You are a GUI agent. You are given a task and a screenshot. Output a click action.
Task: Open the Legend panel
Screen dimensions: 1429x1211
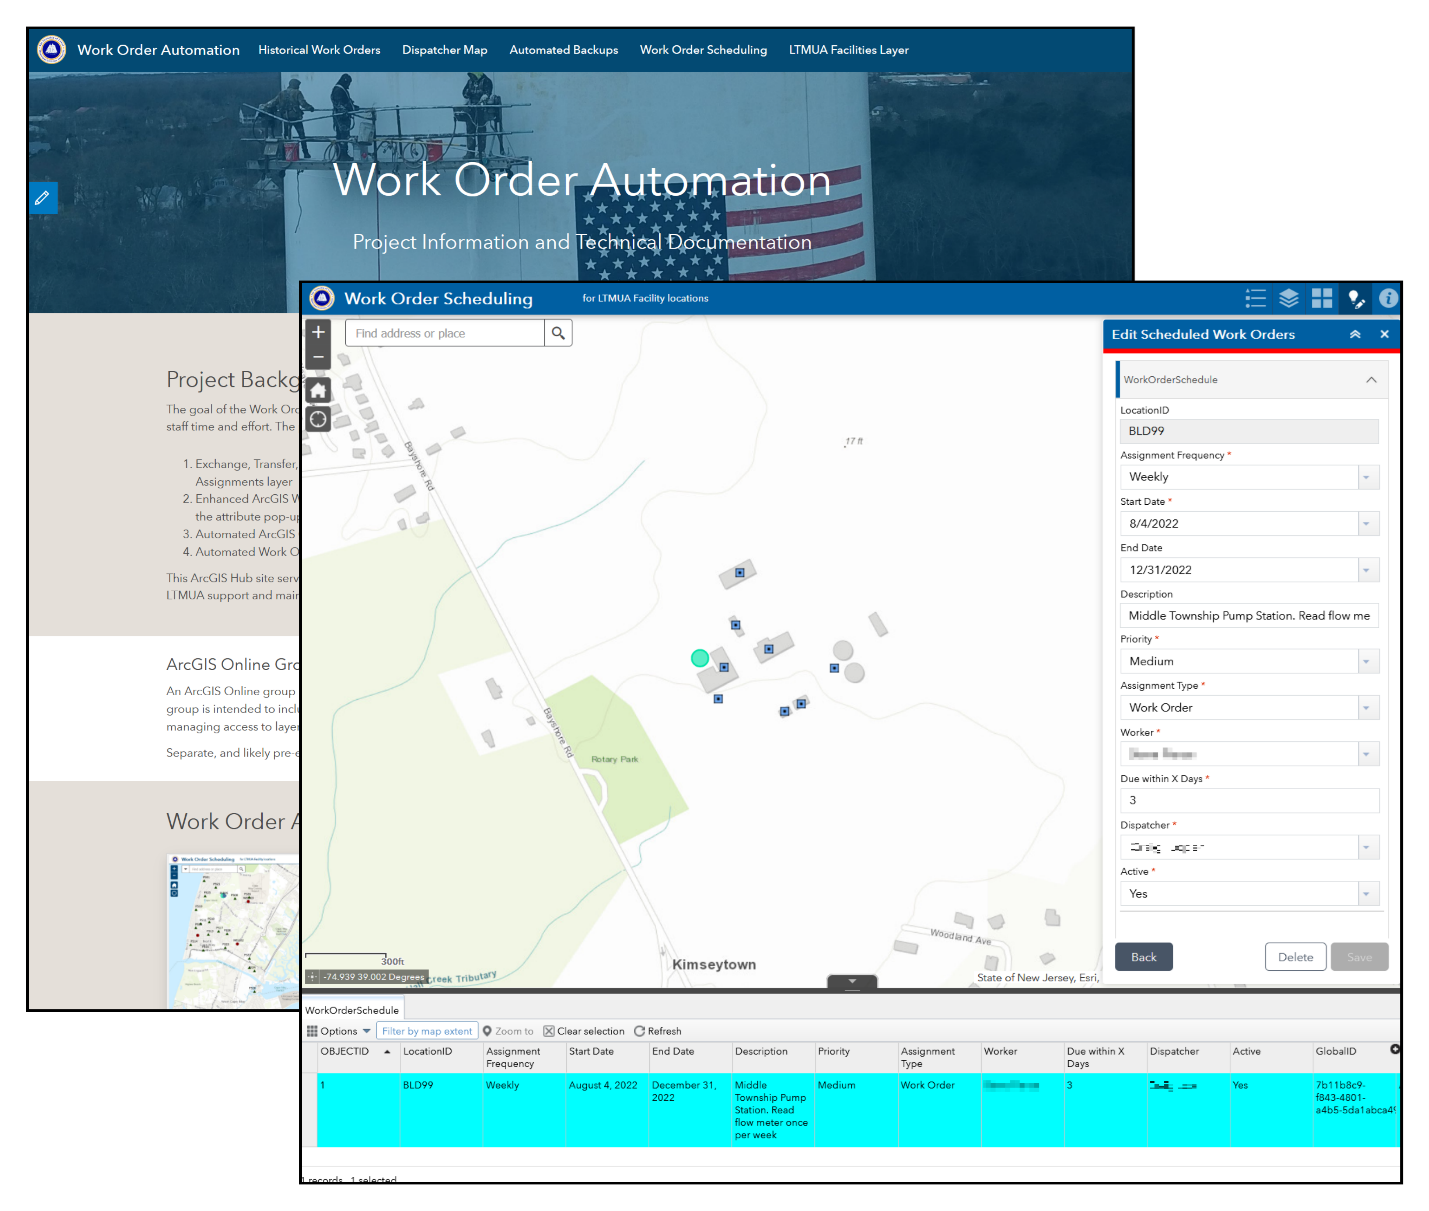click(1255, 298)
